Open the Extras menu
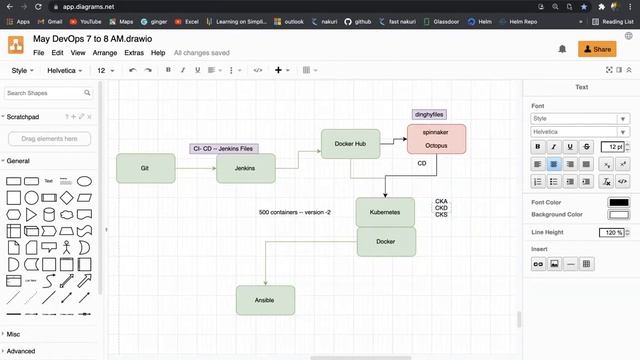 [134, 53]
